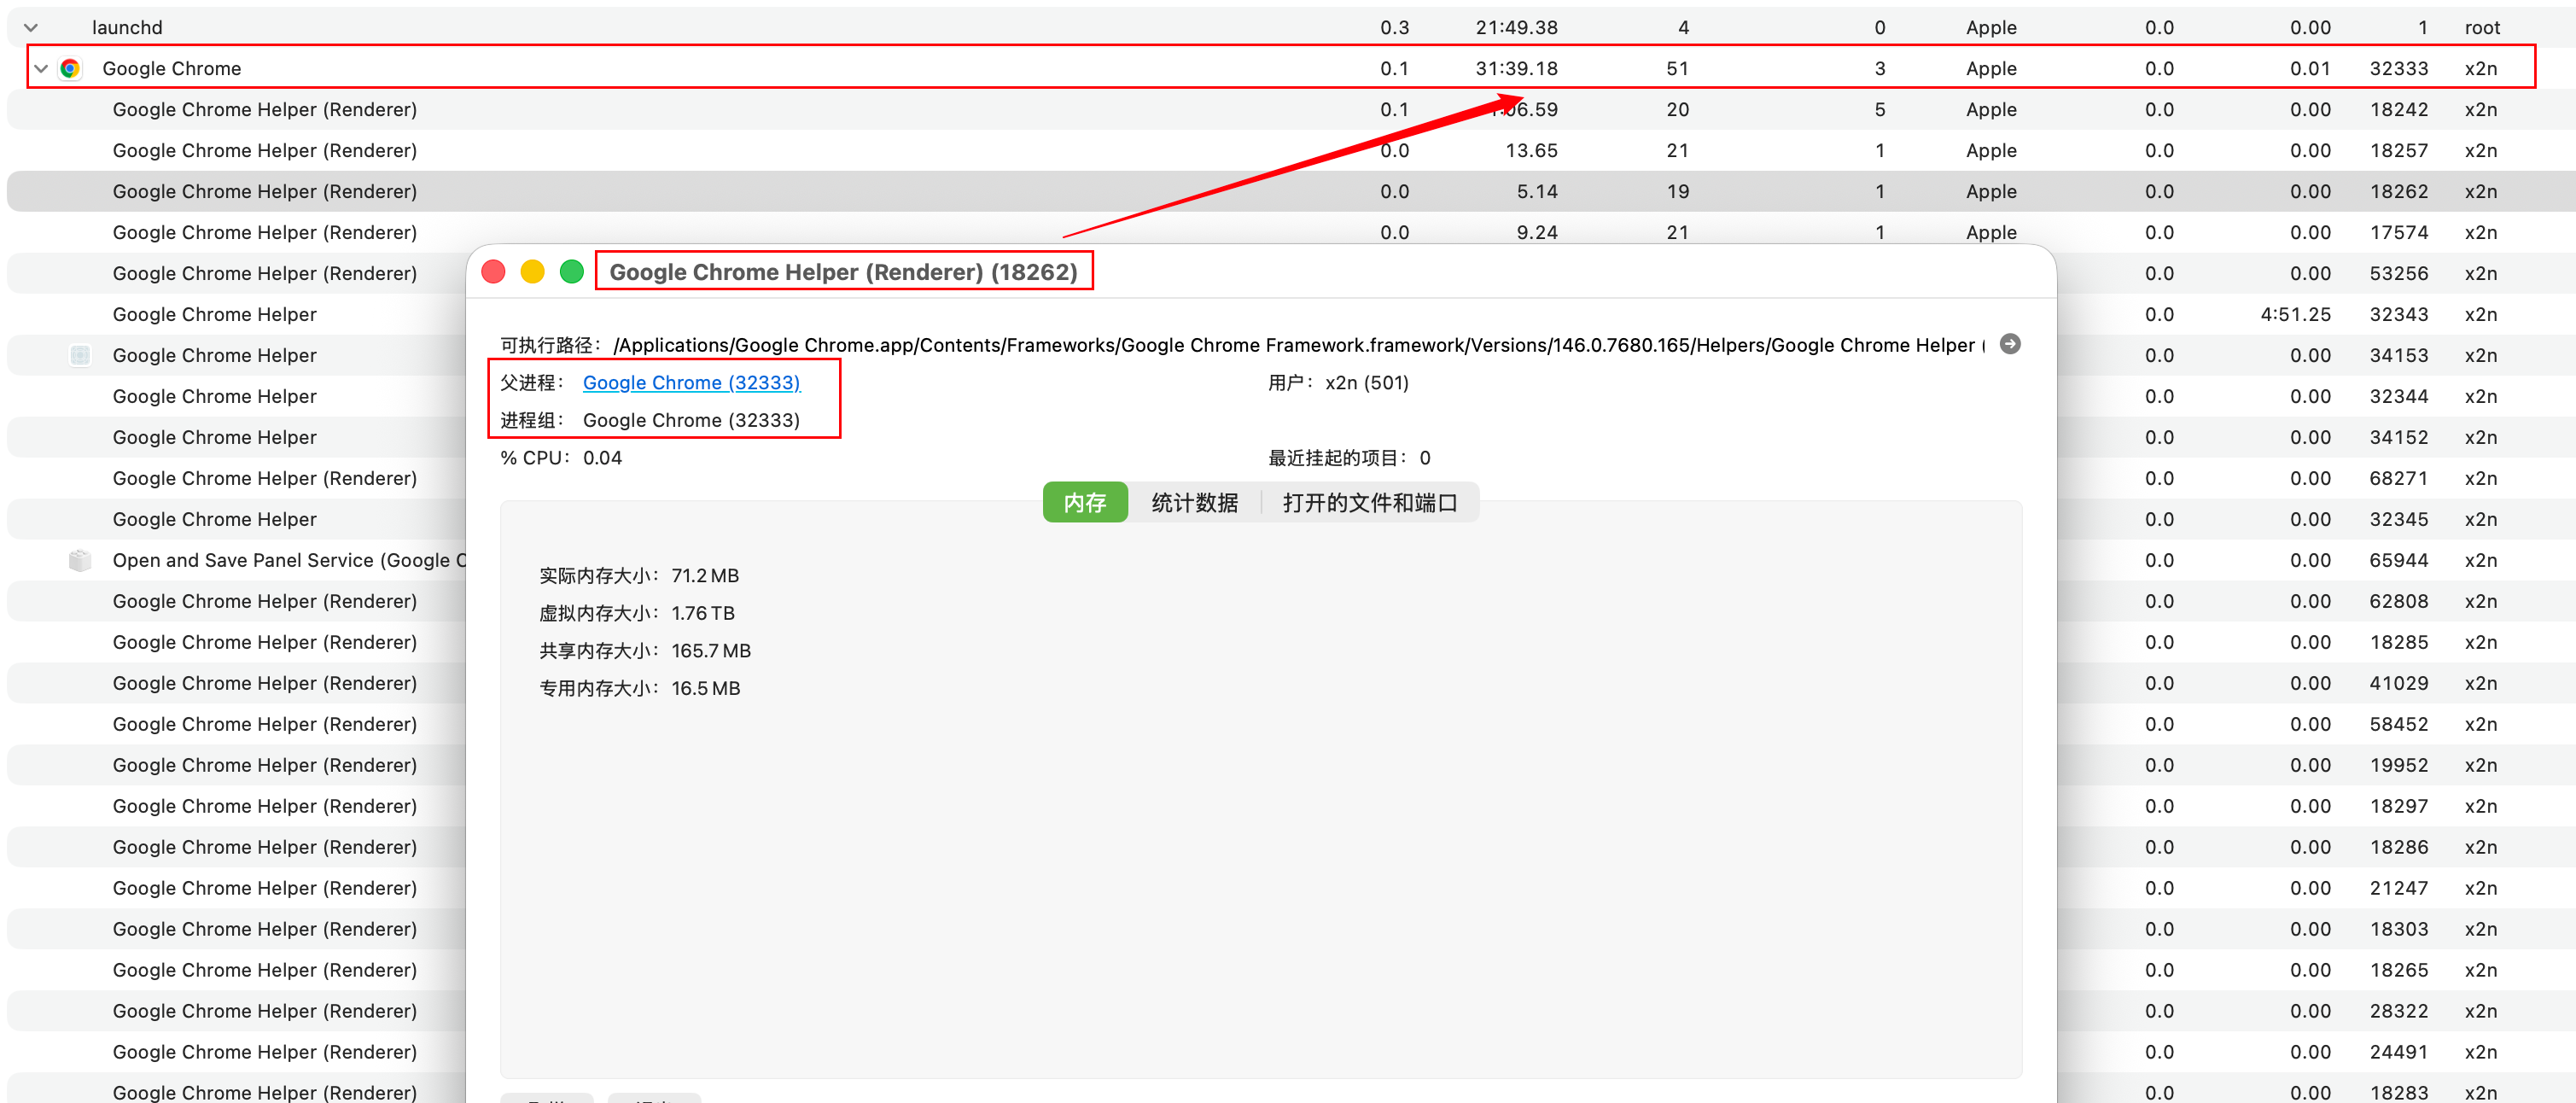The width and height of the screenshot is (2576, 1103).
Task: Select the Open and Save Panel Service row
Action: (289, 561)
